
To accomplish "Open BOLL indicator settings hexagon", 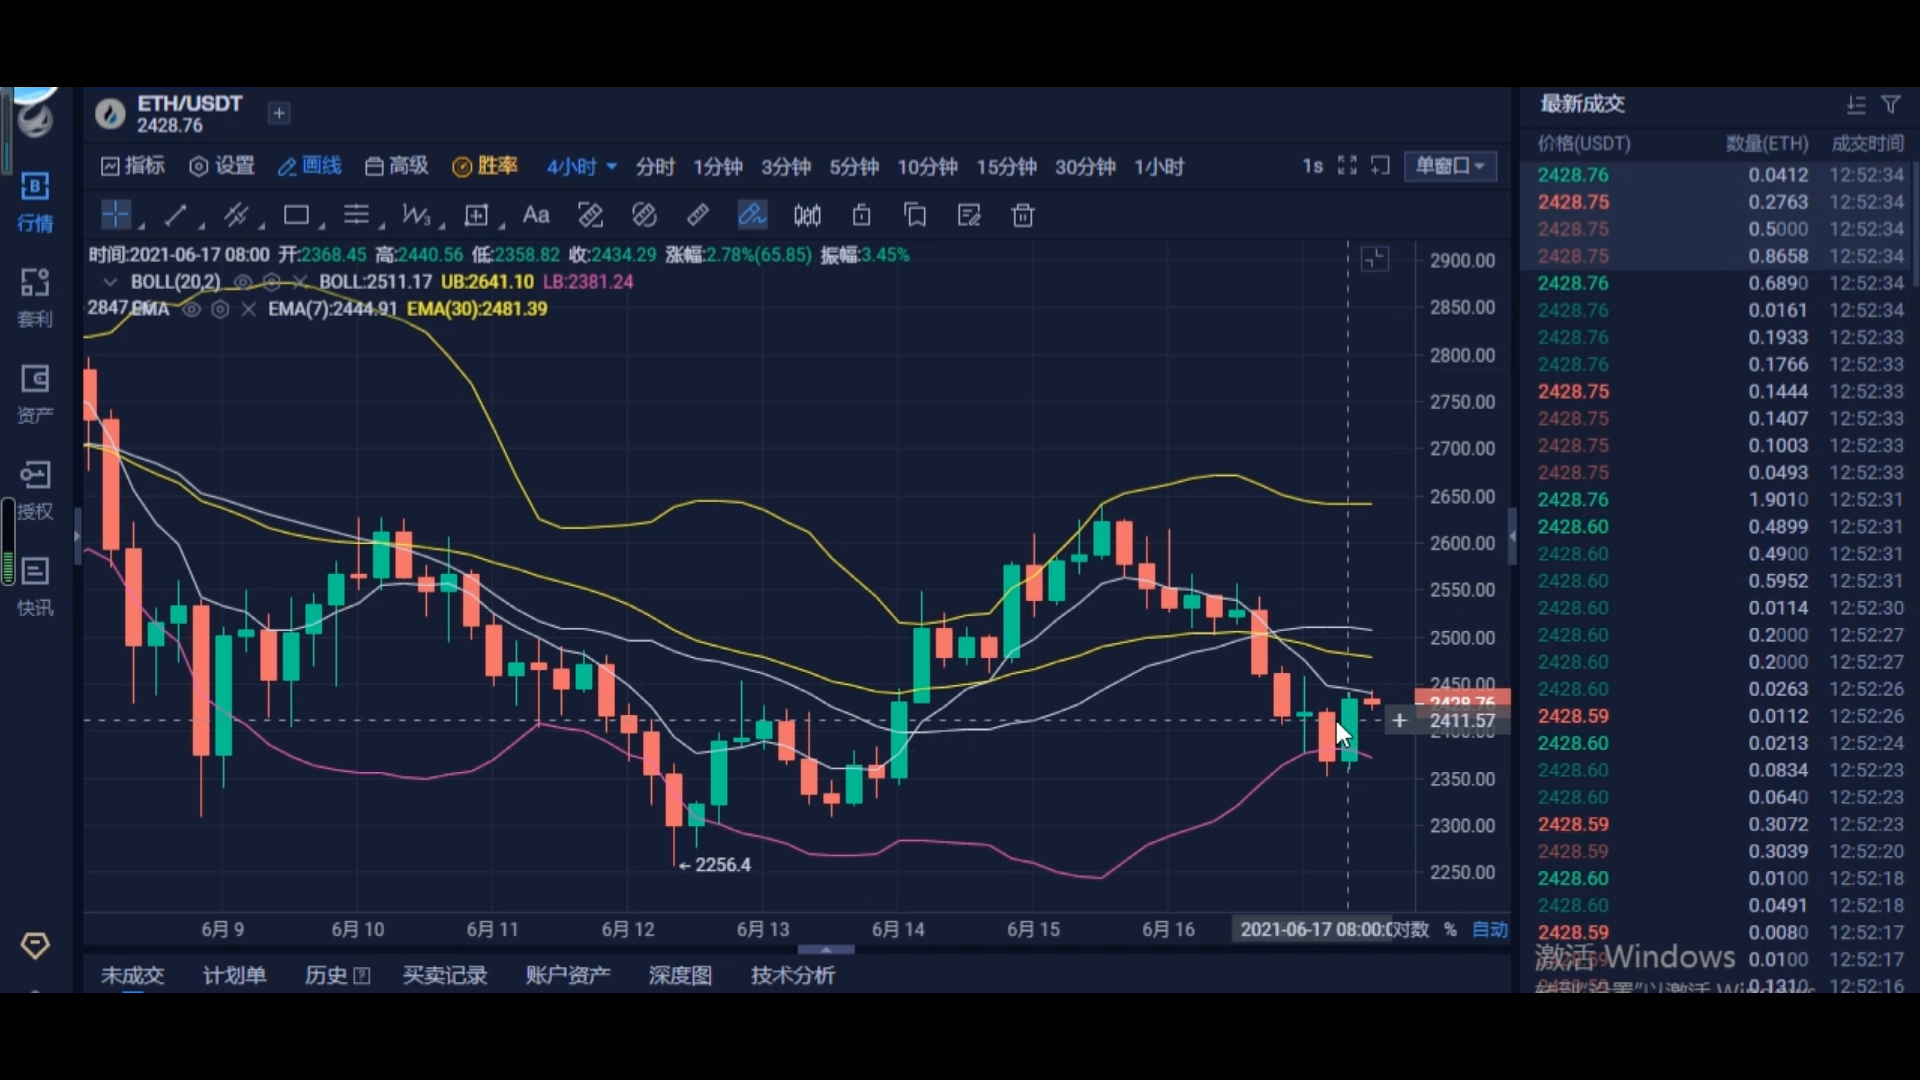I will click(x=271, y=282).
